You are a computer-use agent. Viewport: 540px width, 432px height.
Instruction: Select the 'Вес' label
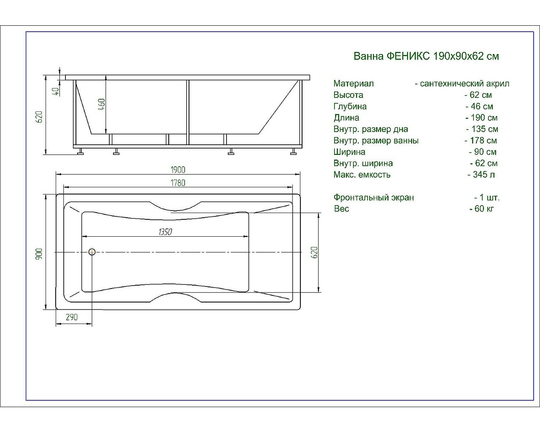(341, 209)
